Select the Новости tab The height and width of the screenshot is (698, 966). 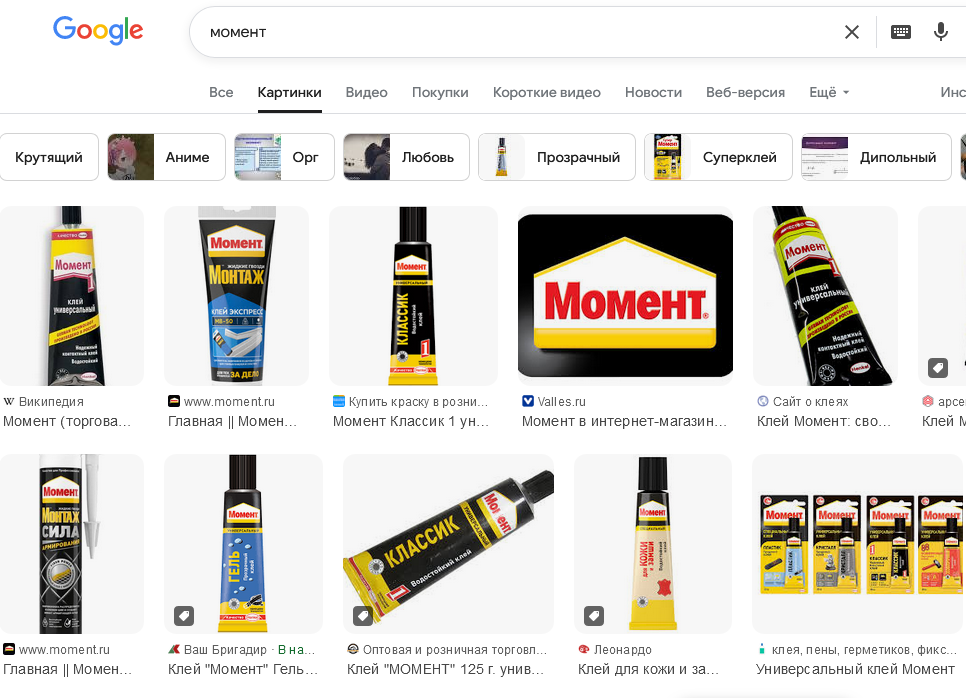click(653, 92)
